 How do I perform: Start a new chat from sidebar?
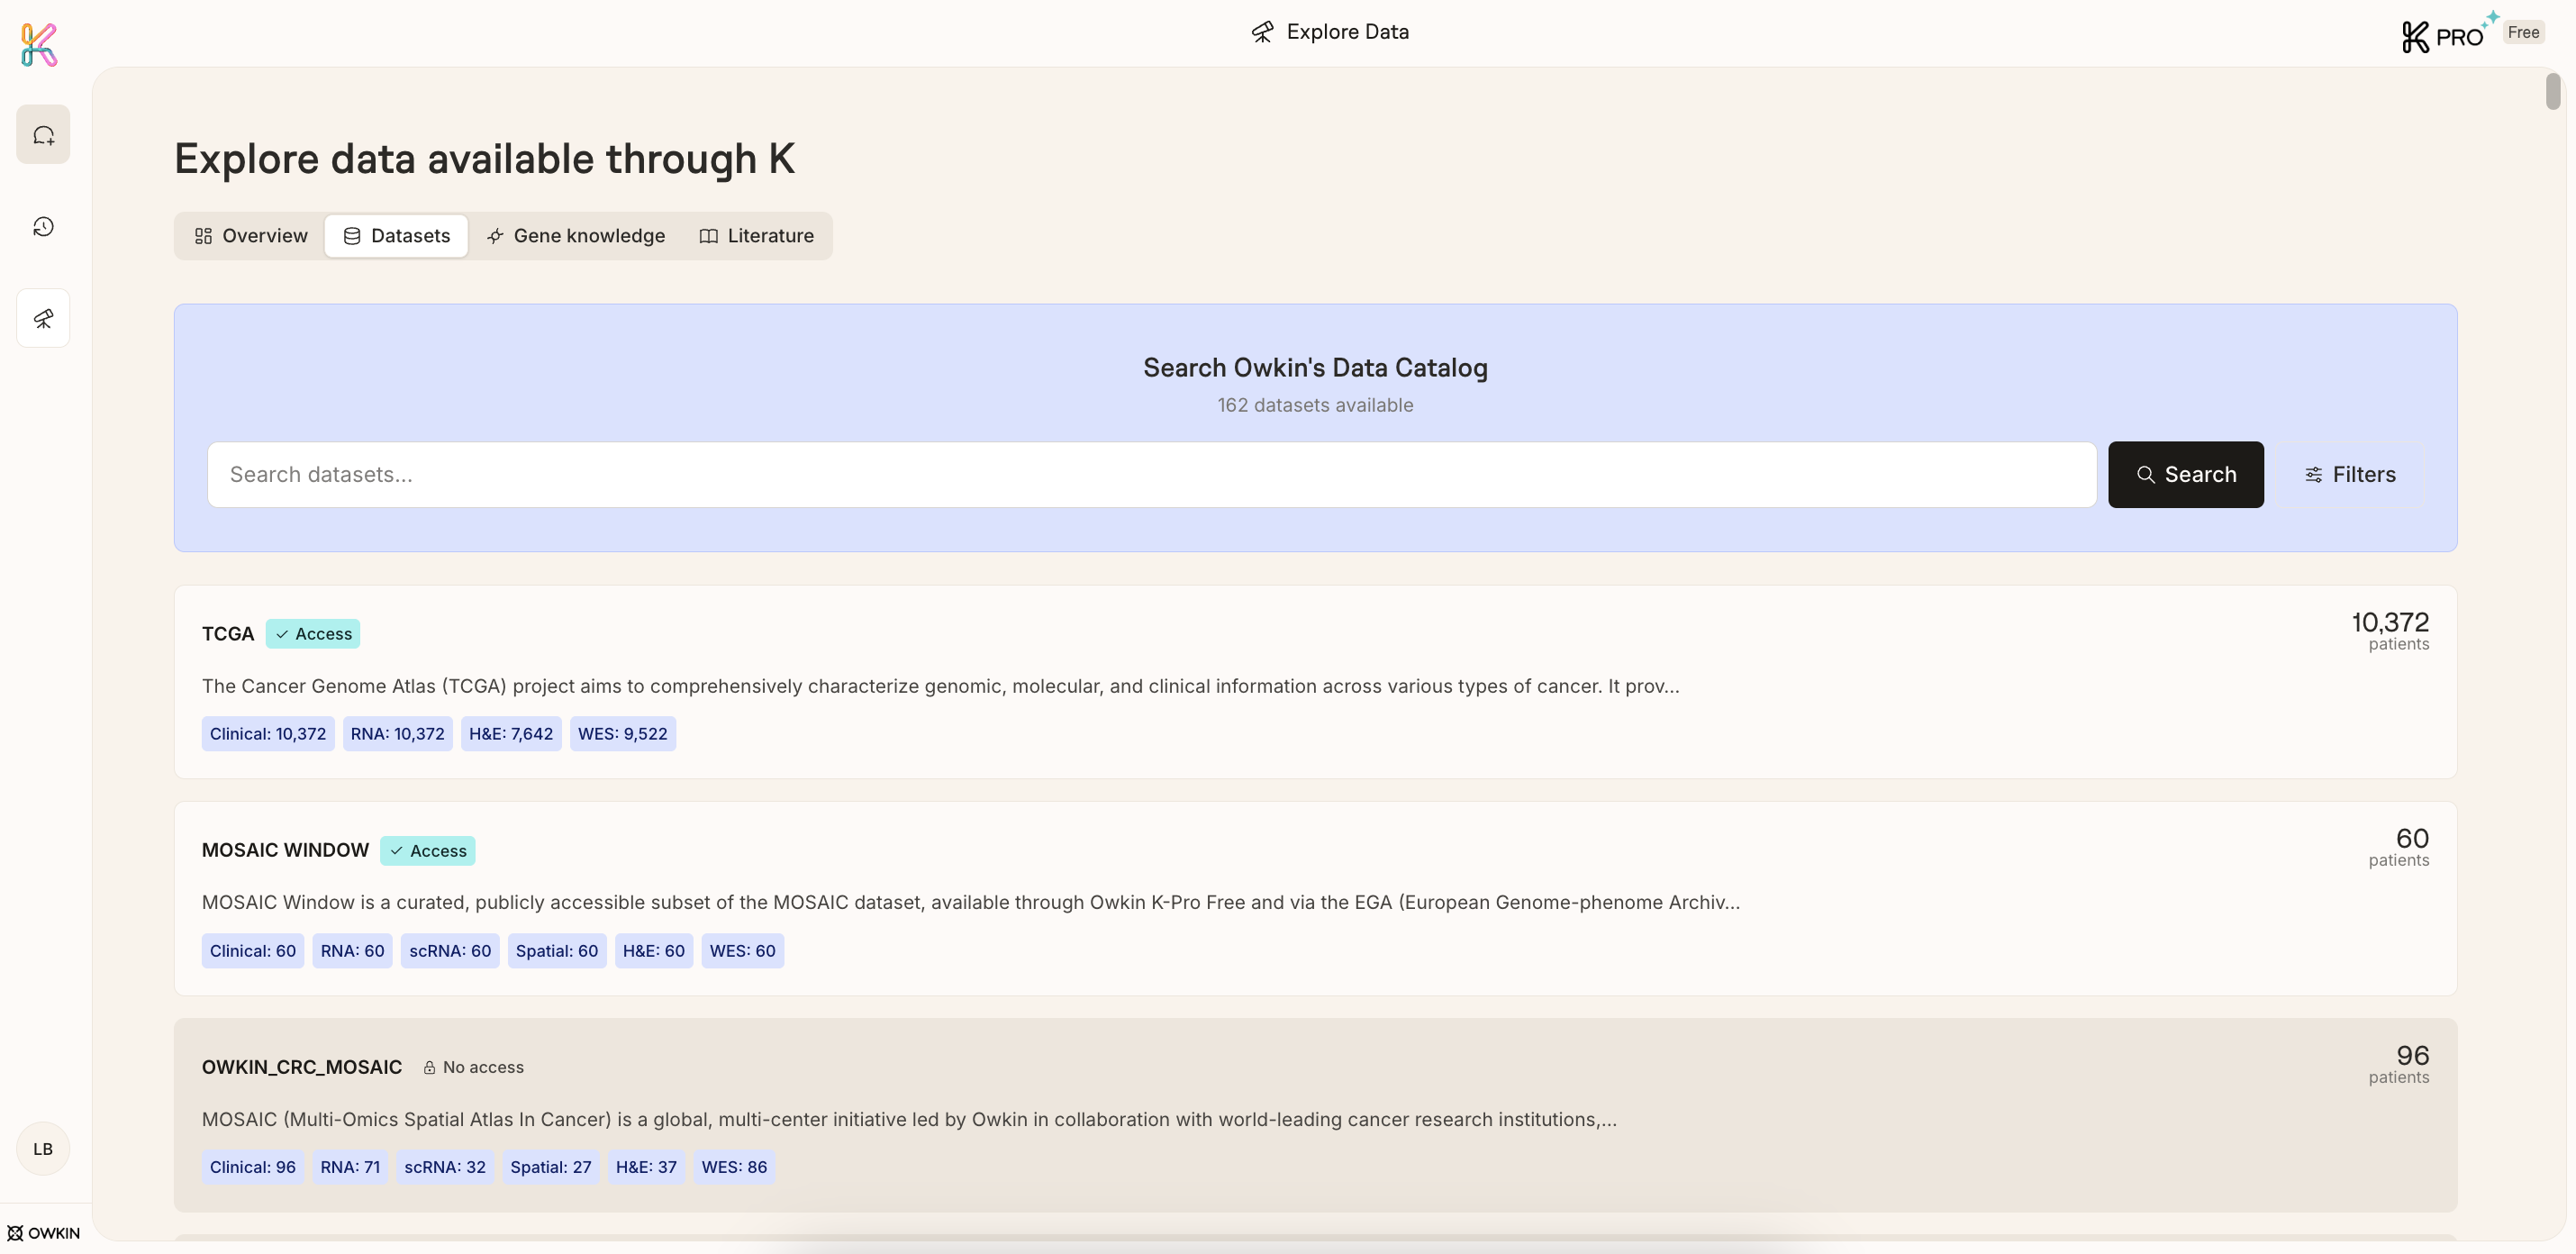(43, 135)
